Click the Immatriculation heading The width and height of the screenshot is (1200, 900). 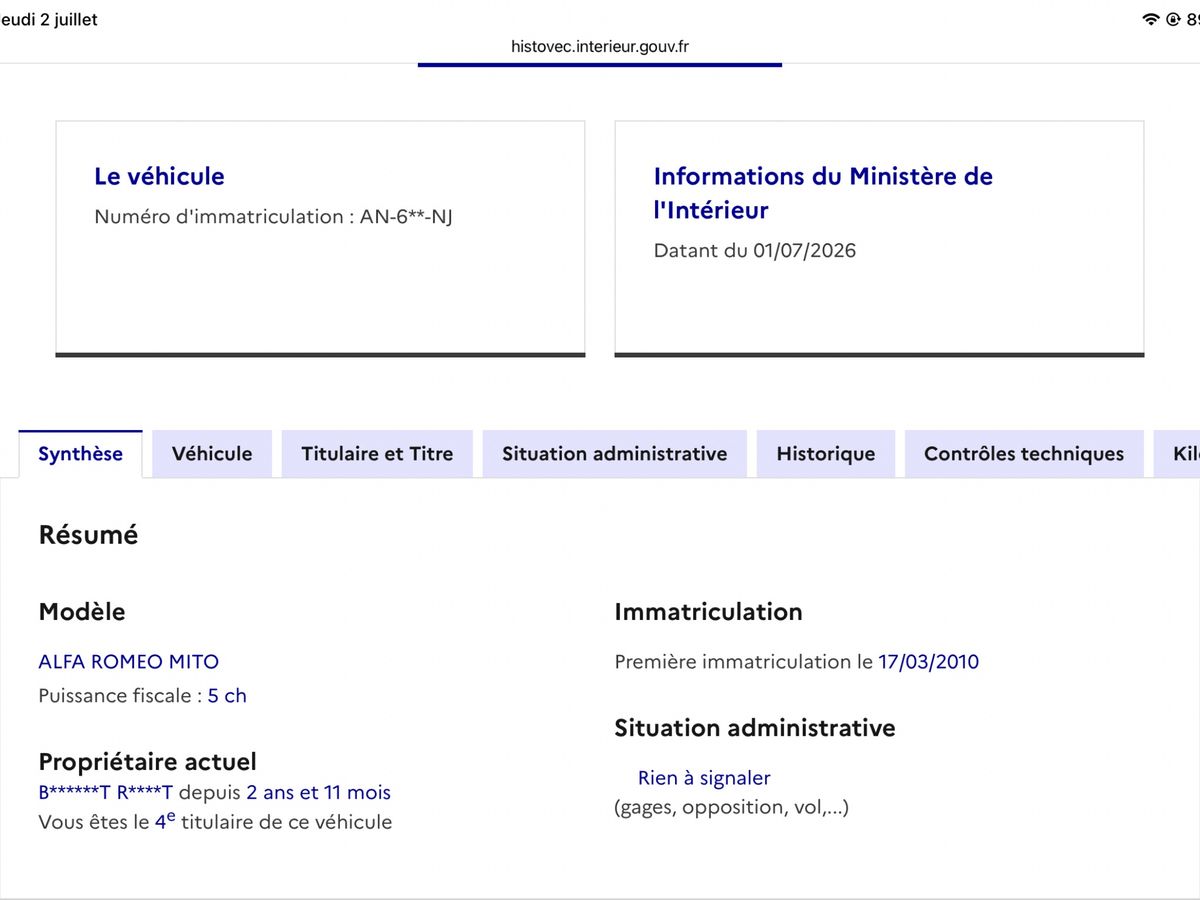pos(708,612)
